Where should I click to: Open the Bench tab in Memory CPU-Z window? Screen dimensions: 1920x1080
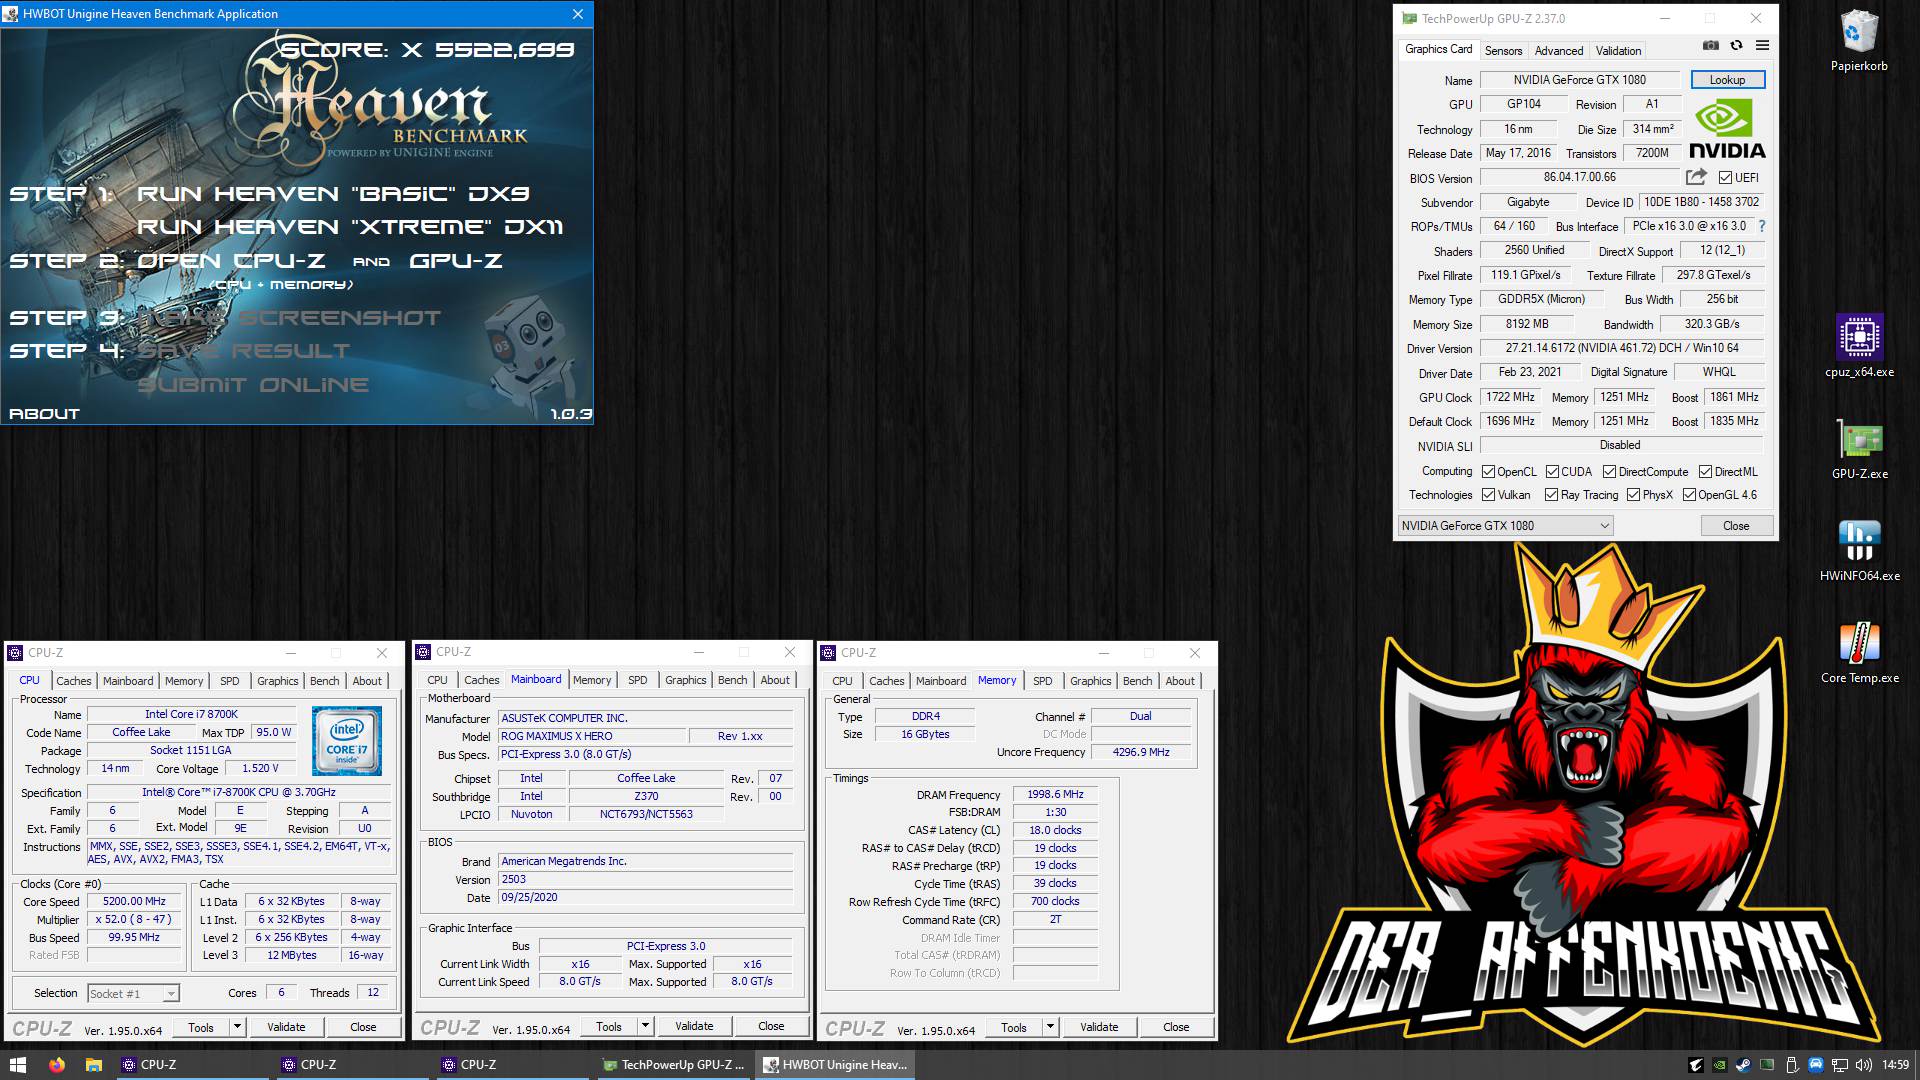(1137, 681)
